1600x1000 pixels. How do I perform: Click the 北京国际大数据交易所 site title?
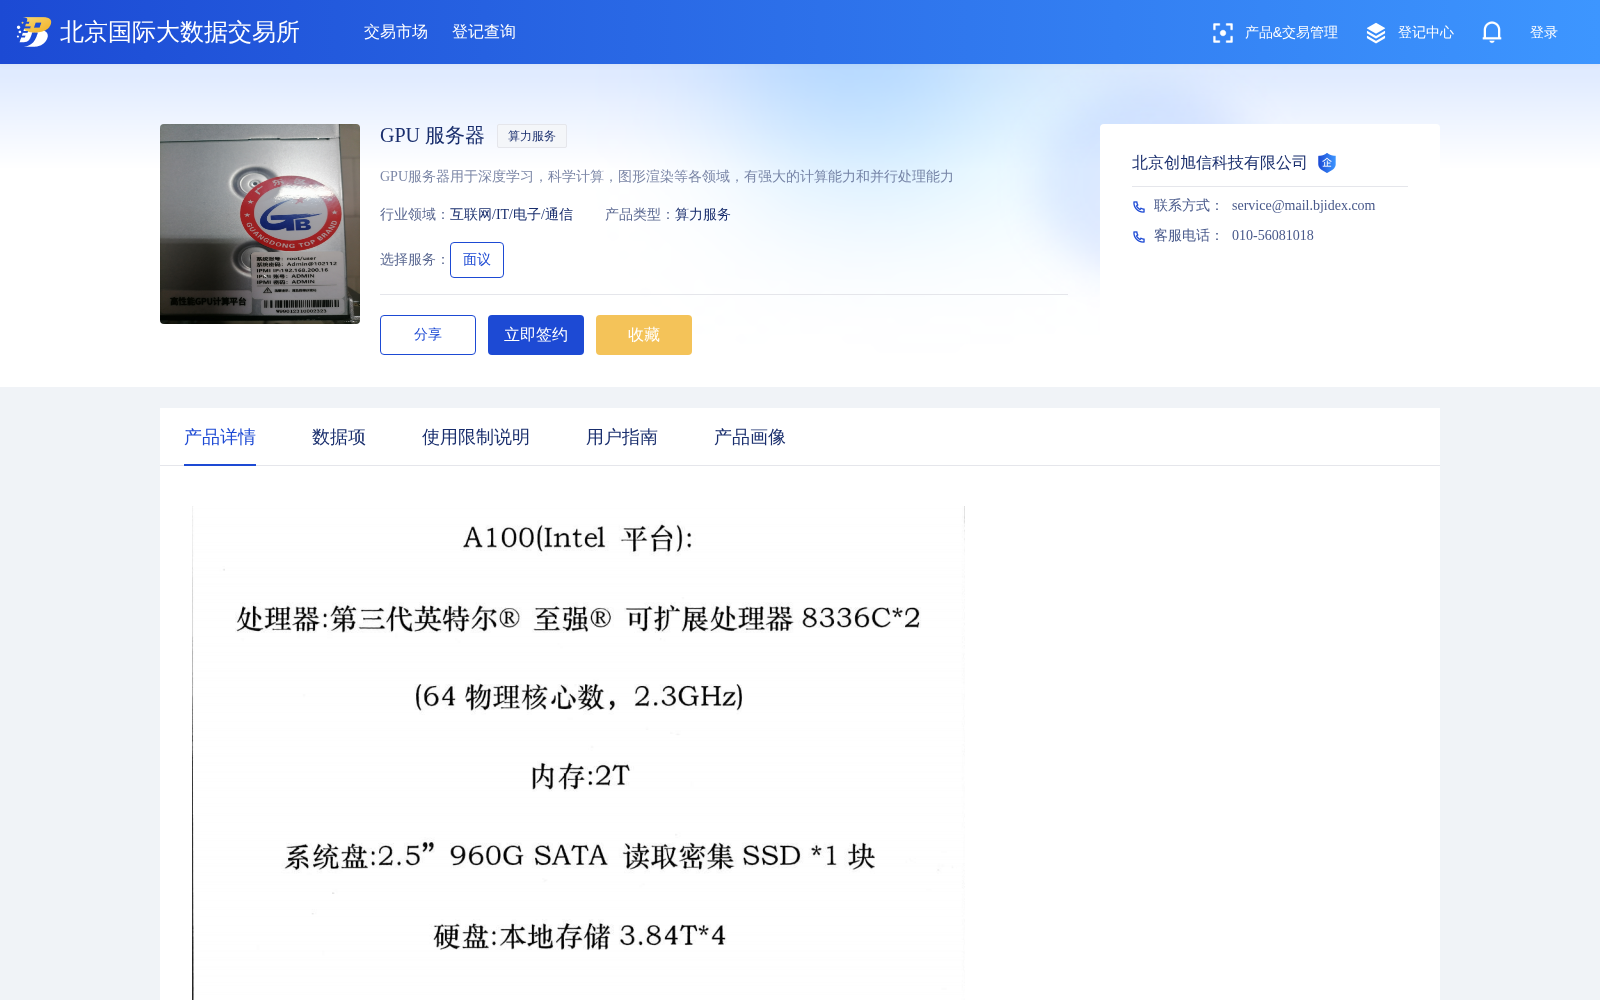click(x=180, y=32)
